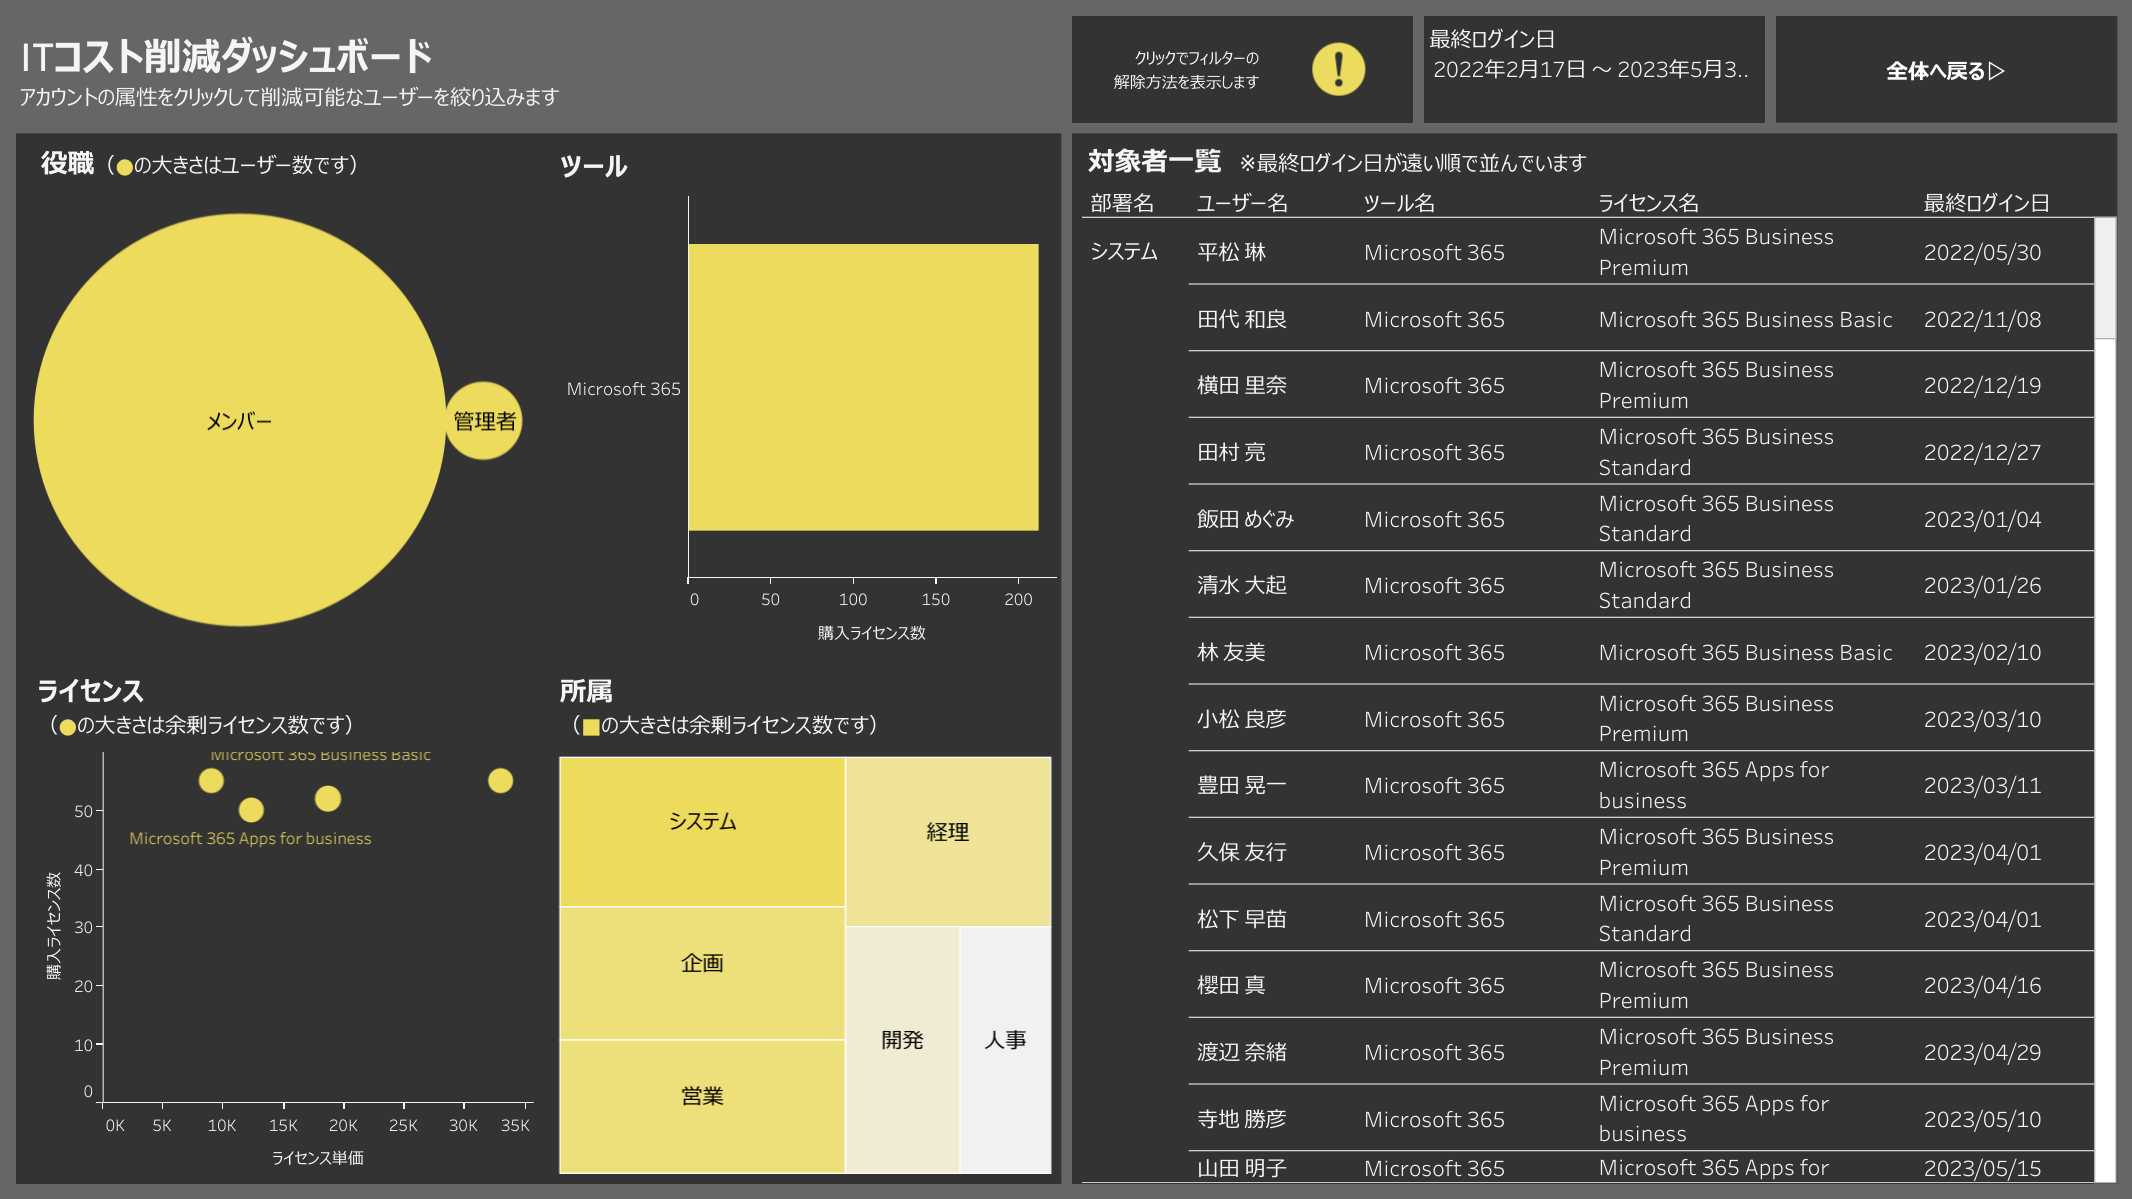Select the 企画 treemap tile
The width and height of the screenshot is (2132, 1199).
click(702, 972)
